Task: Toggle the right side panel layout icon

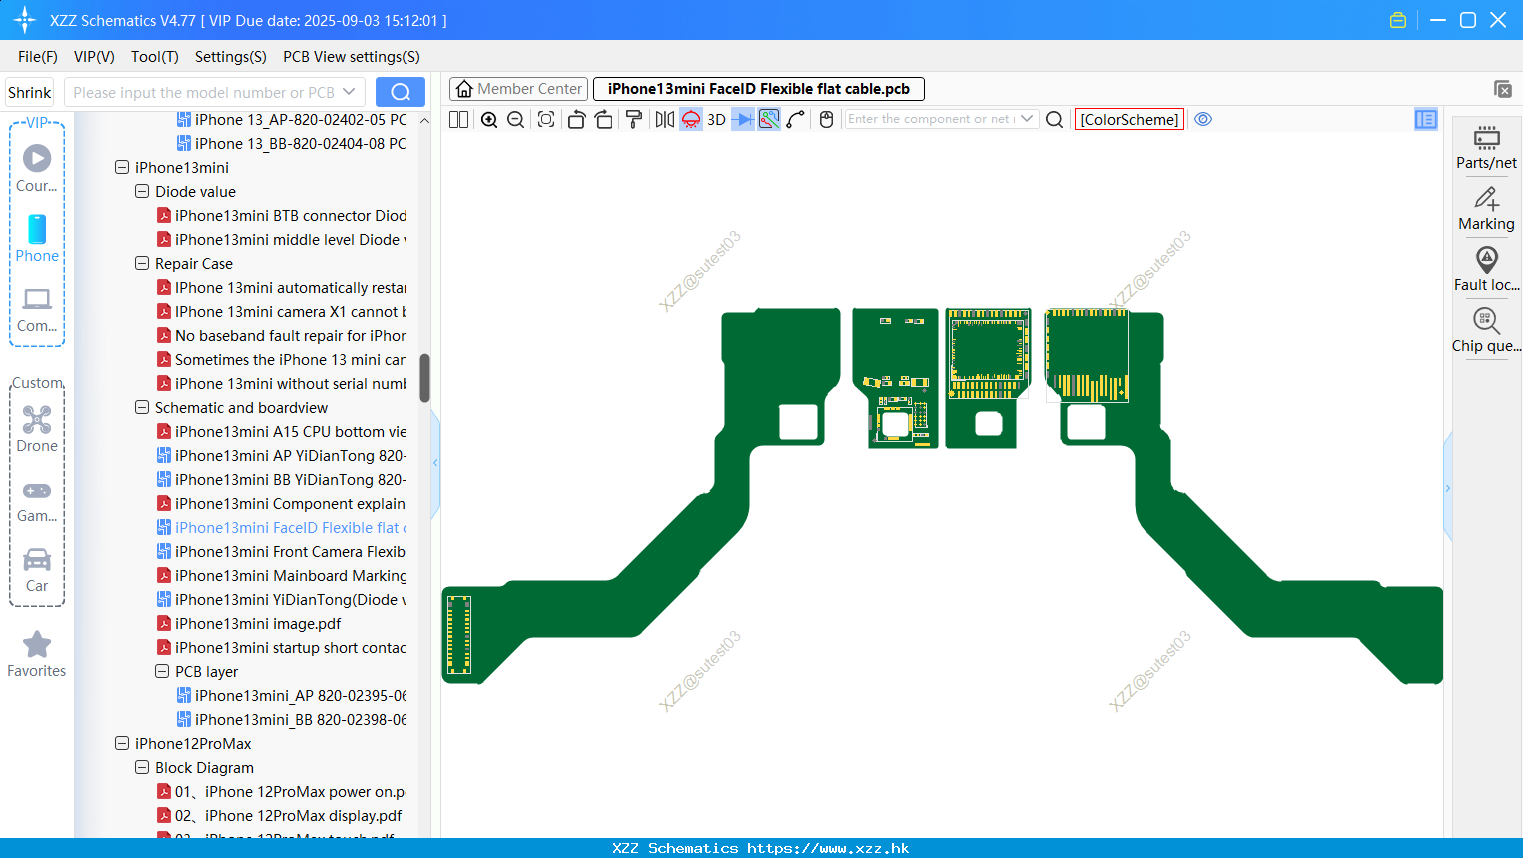Action: coord(1426,119)
